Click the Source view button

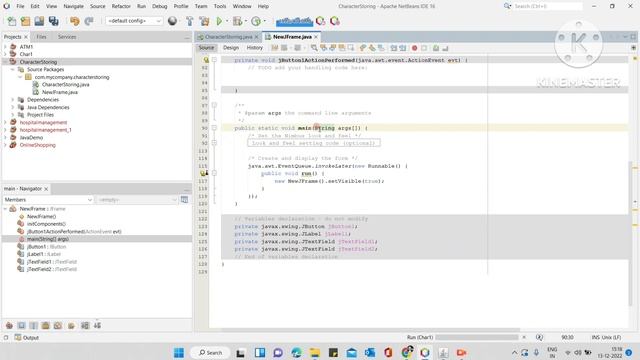coord(206,48)
